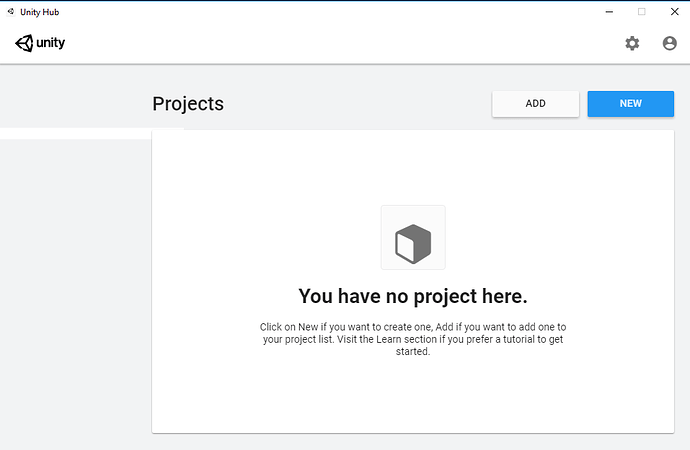Screen dimensions: 690x450
Task: Open settings with the gear icon
Action: [632, 43]
